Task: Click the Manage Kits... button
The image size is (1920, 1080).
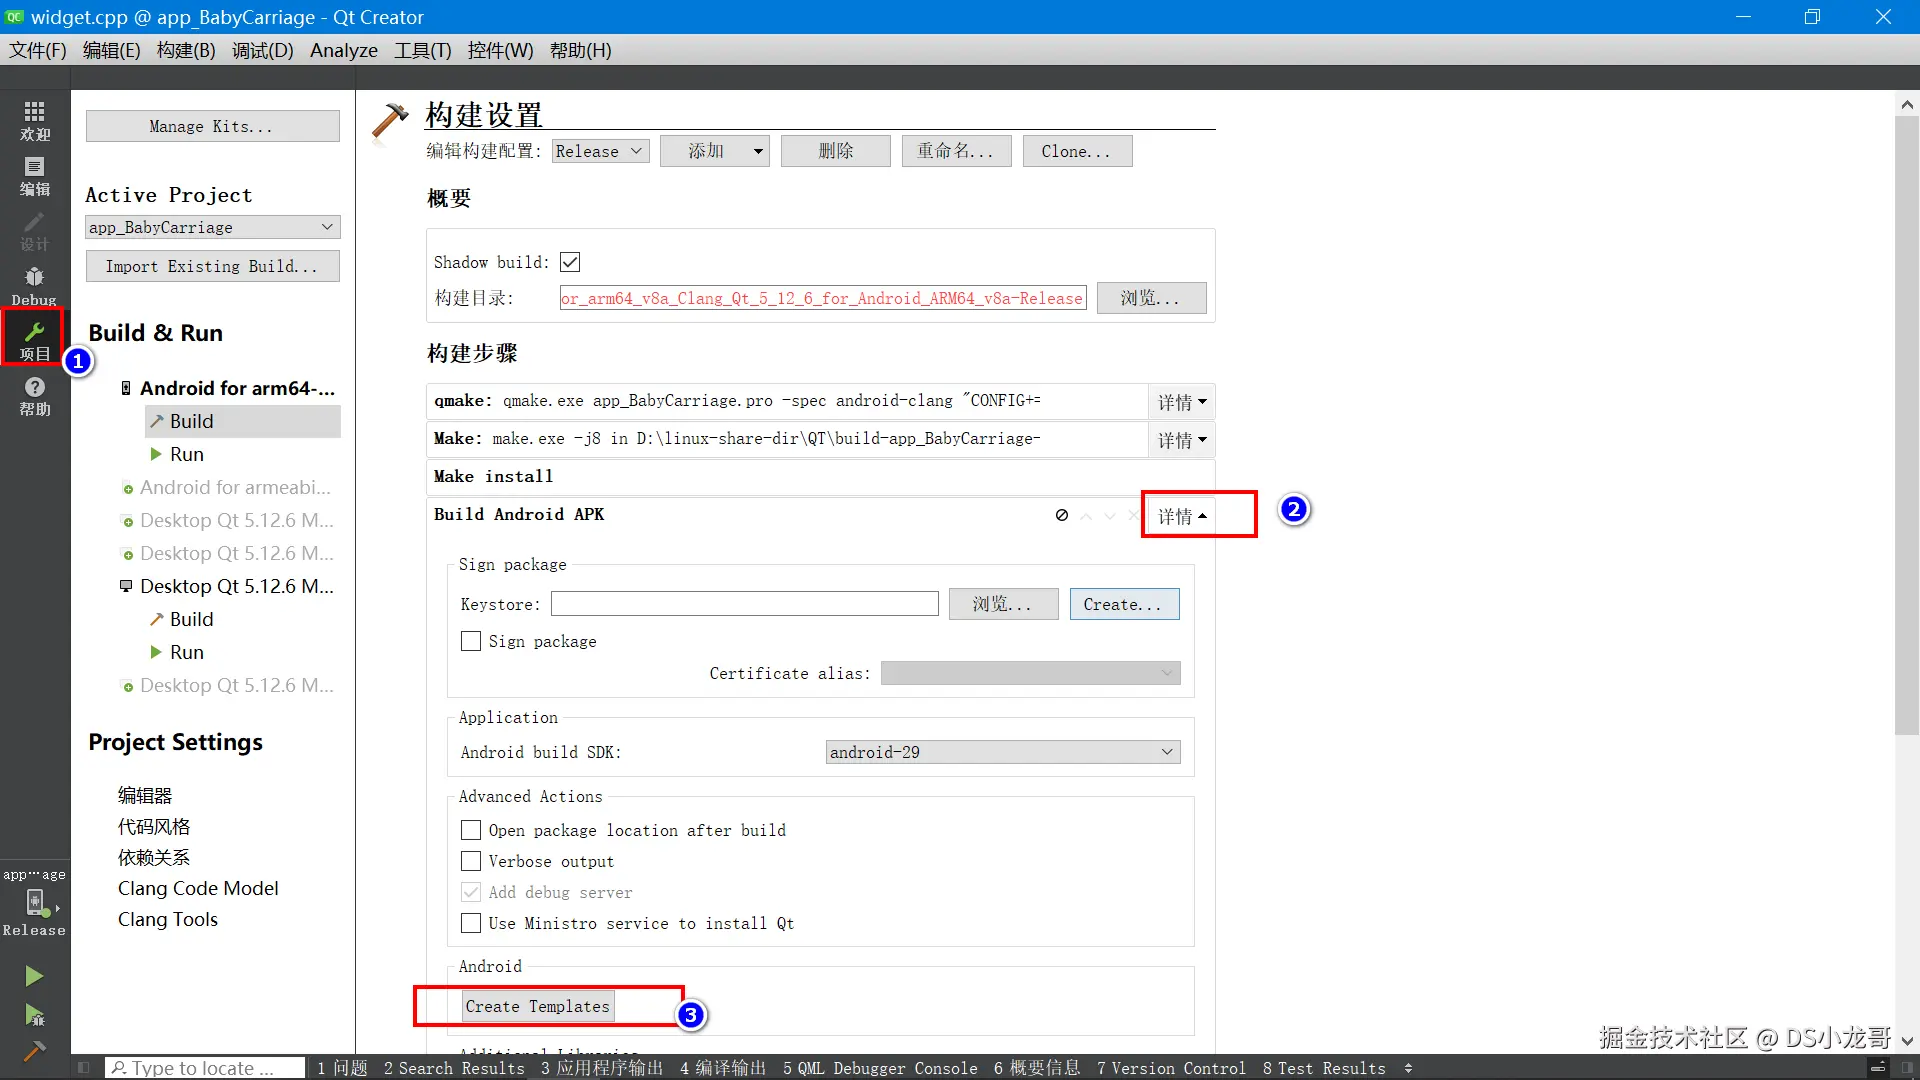Action: click(x=212, y=126)
